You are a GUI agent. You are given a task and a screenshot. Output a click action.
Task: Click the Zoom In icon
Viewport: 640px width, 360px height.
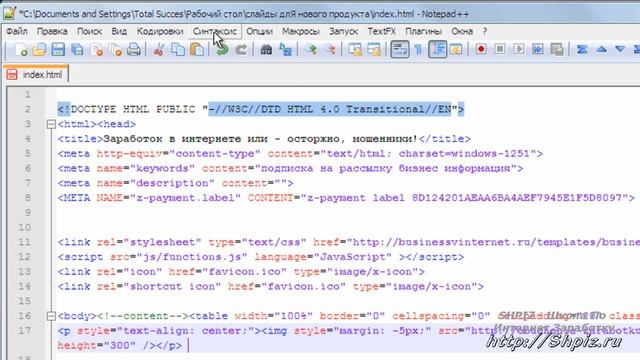point(312,50)
